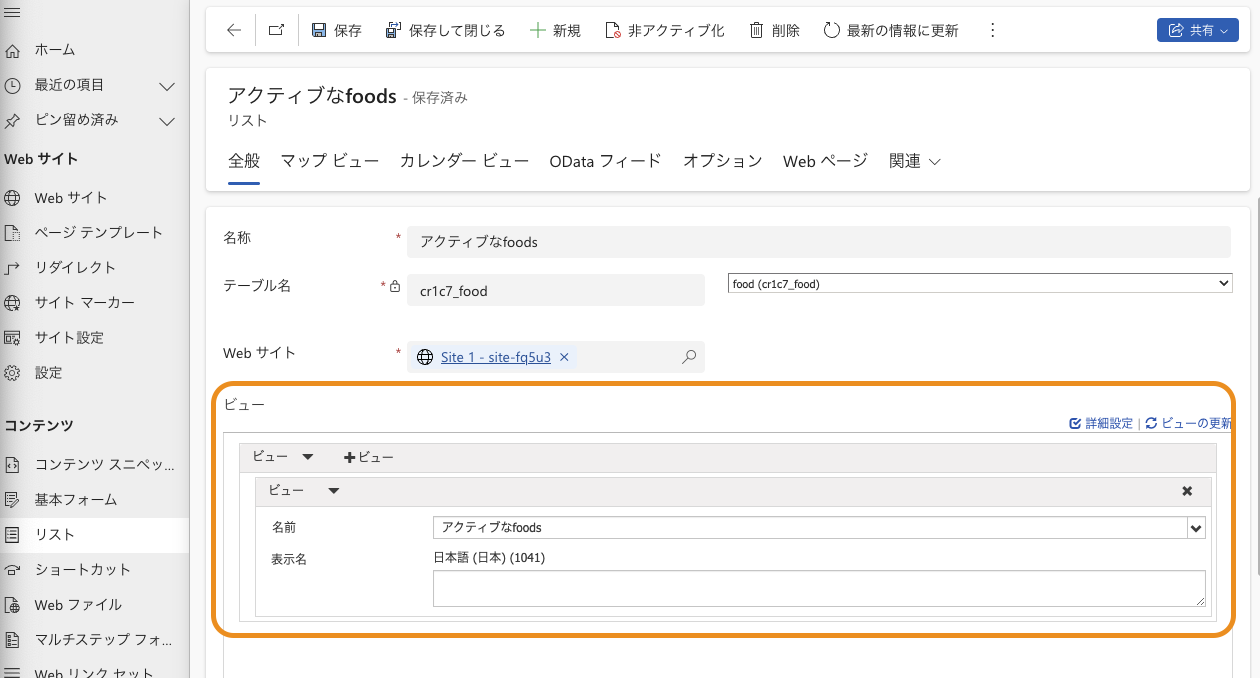Click the 表示名 text area
This screenshot has width=1260, height=678.
818,588
